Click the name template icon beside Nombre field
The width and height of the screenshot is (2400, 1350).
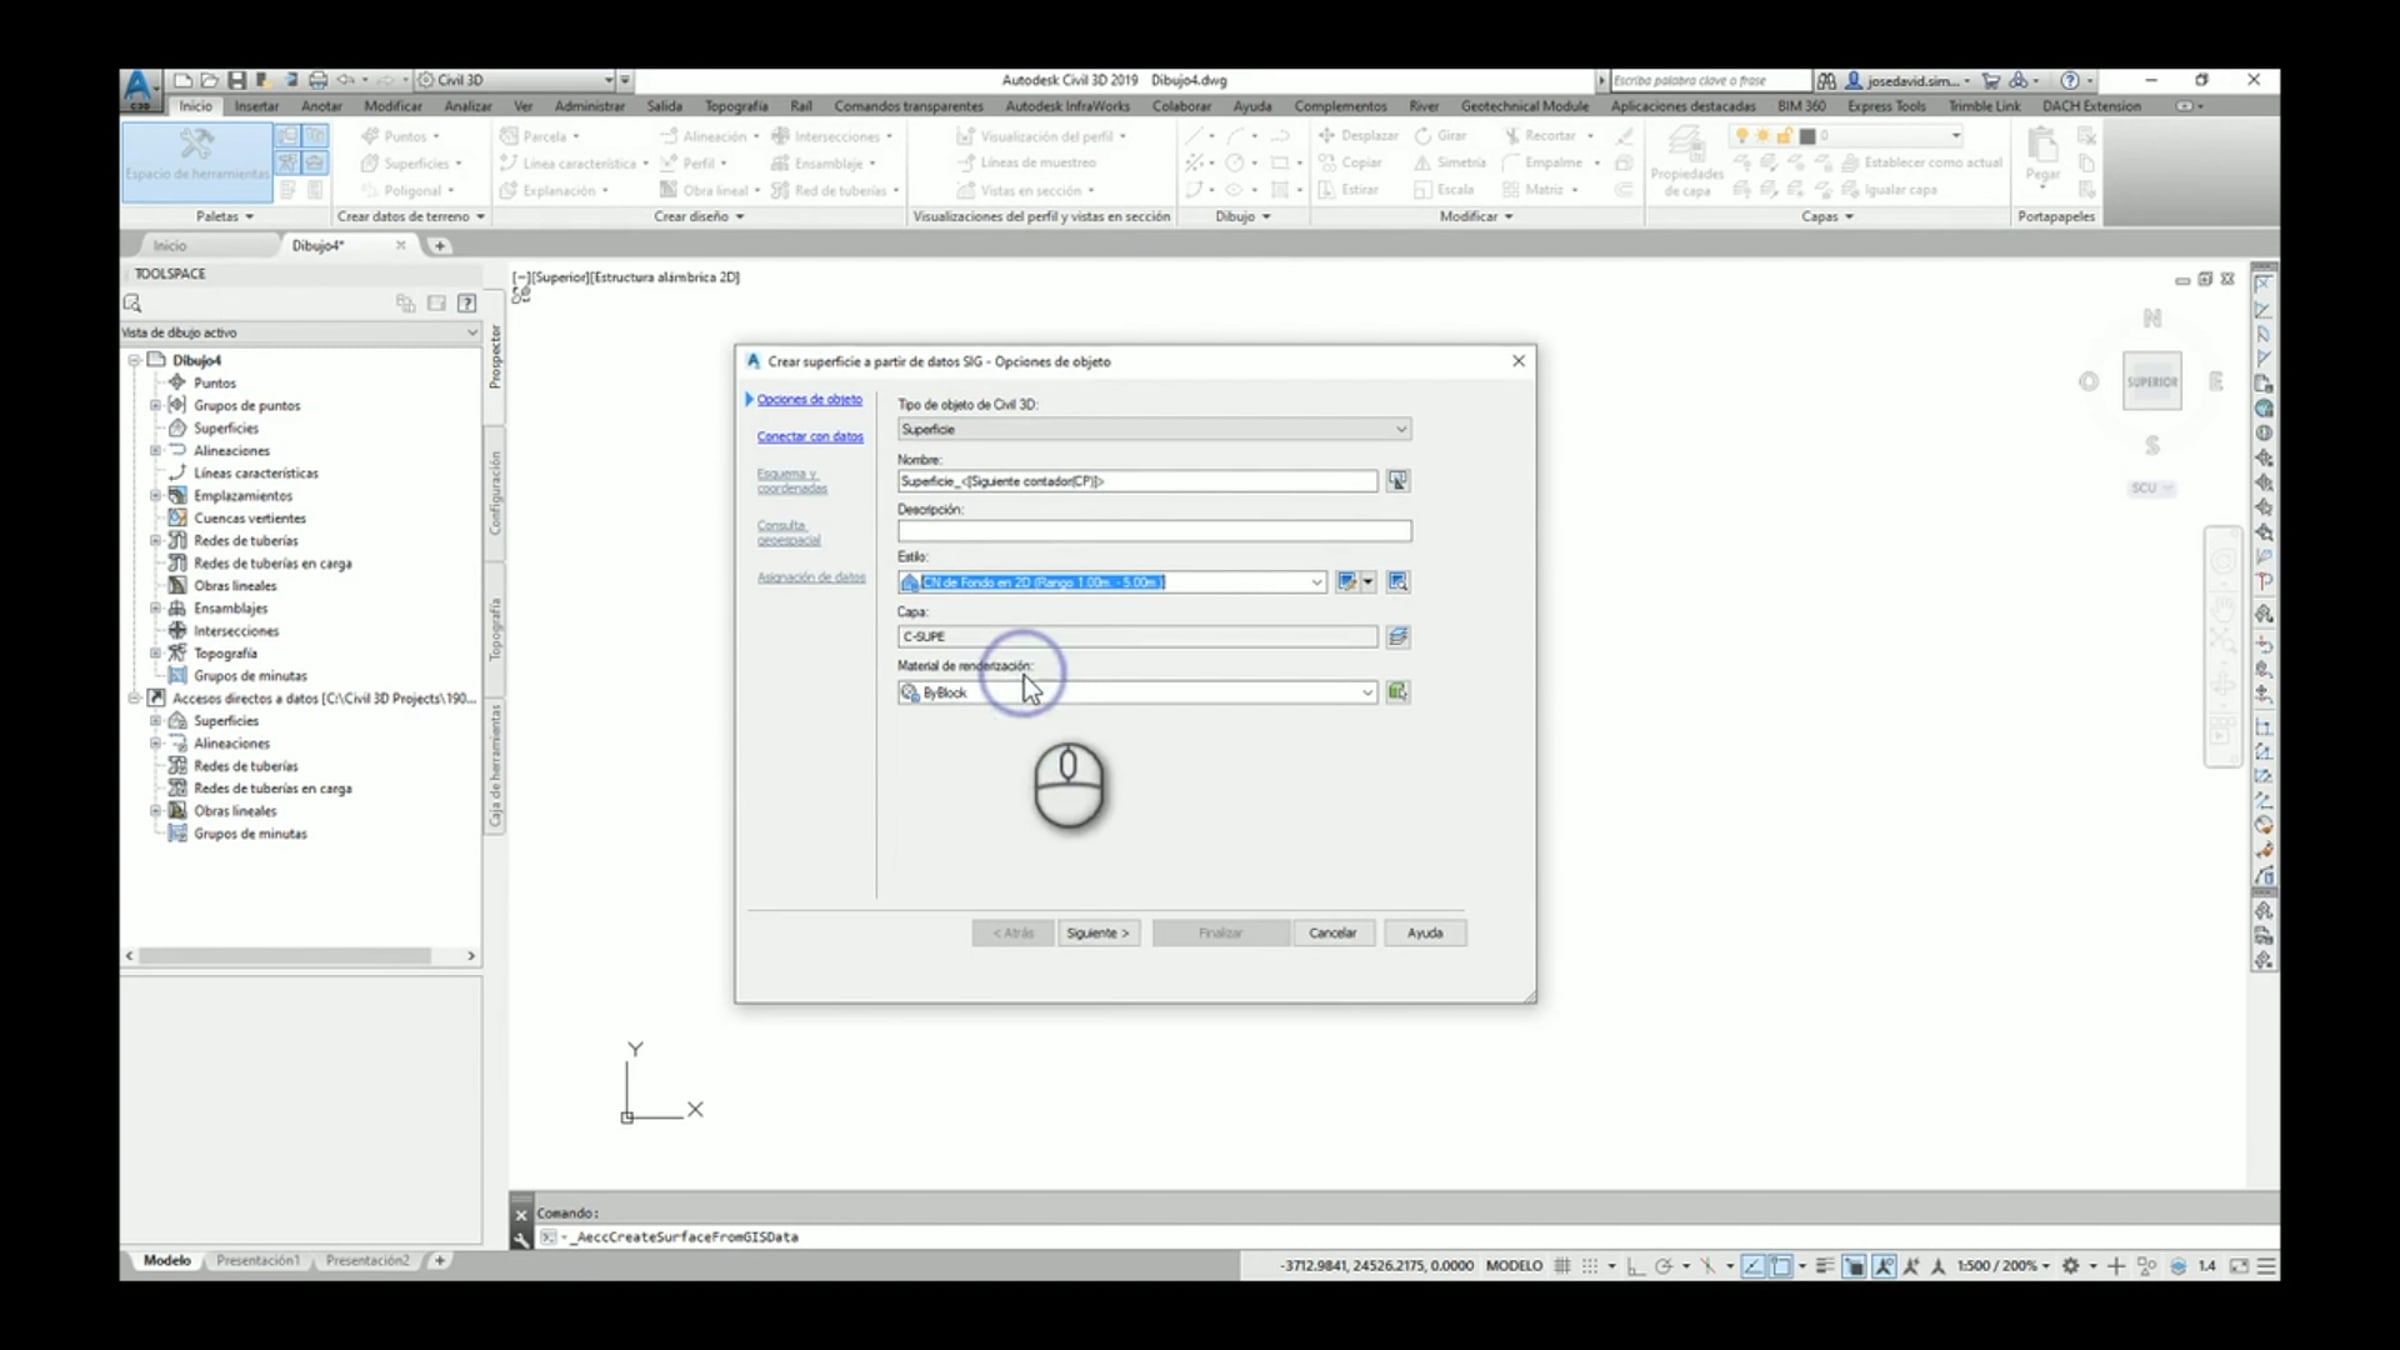(1397, 481)
